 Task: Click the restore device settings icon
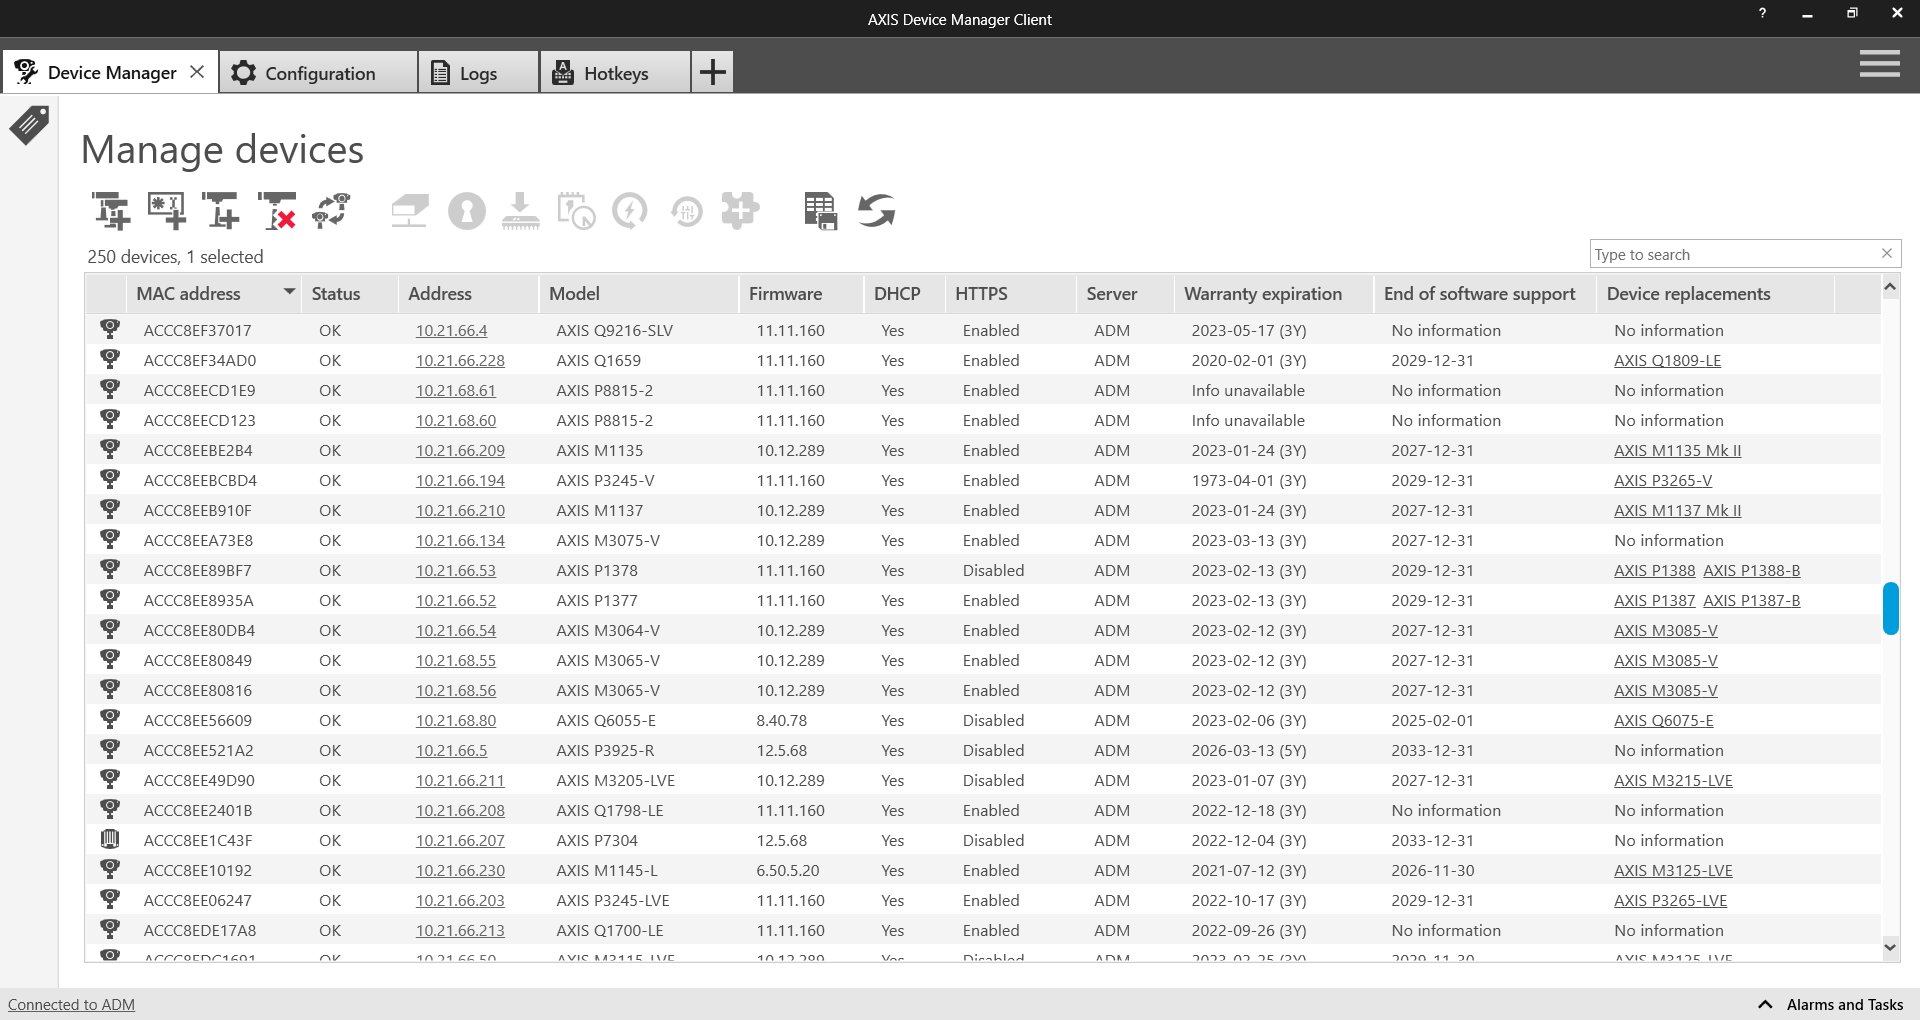686,211
